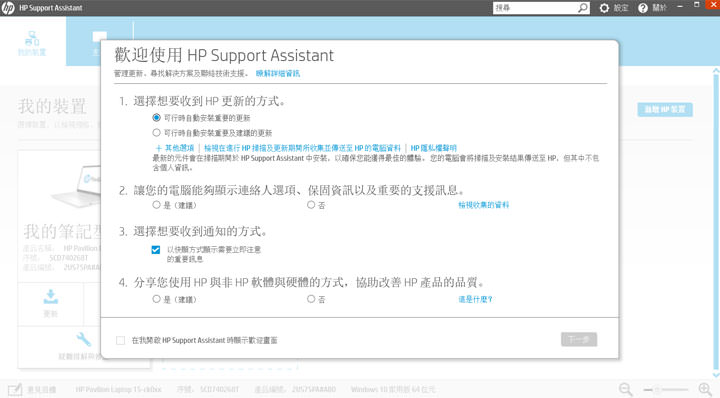Toggle the quick notification display checkbox
The image size is (720, 398).
(156, 250)
